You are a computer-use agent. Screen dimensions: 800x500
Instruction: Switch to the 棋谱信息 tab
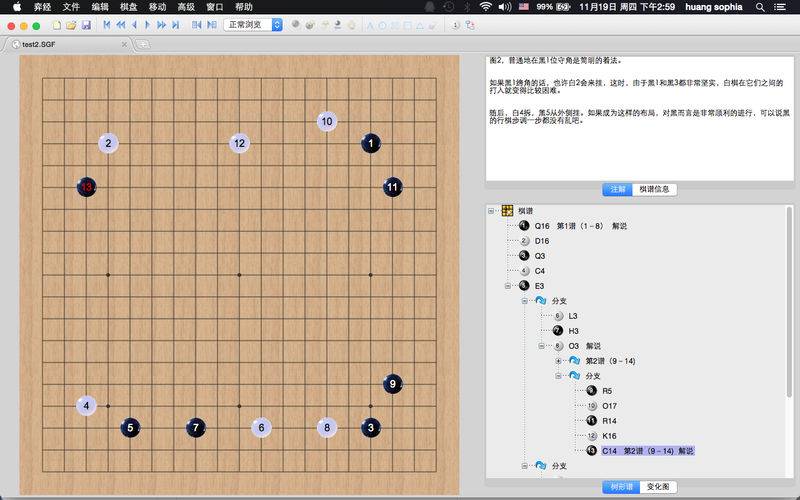coord(655,189)
